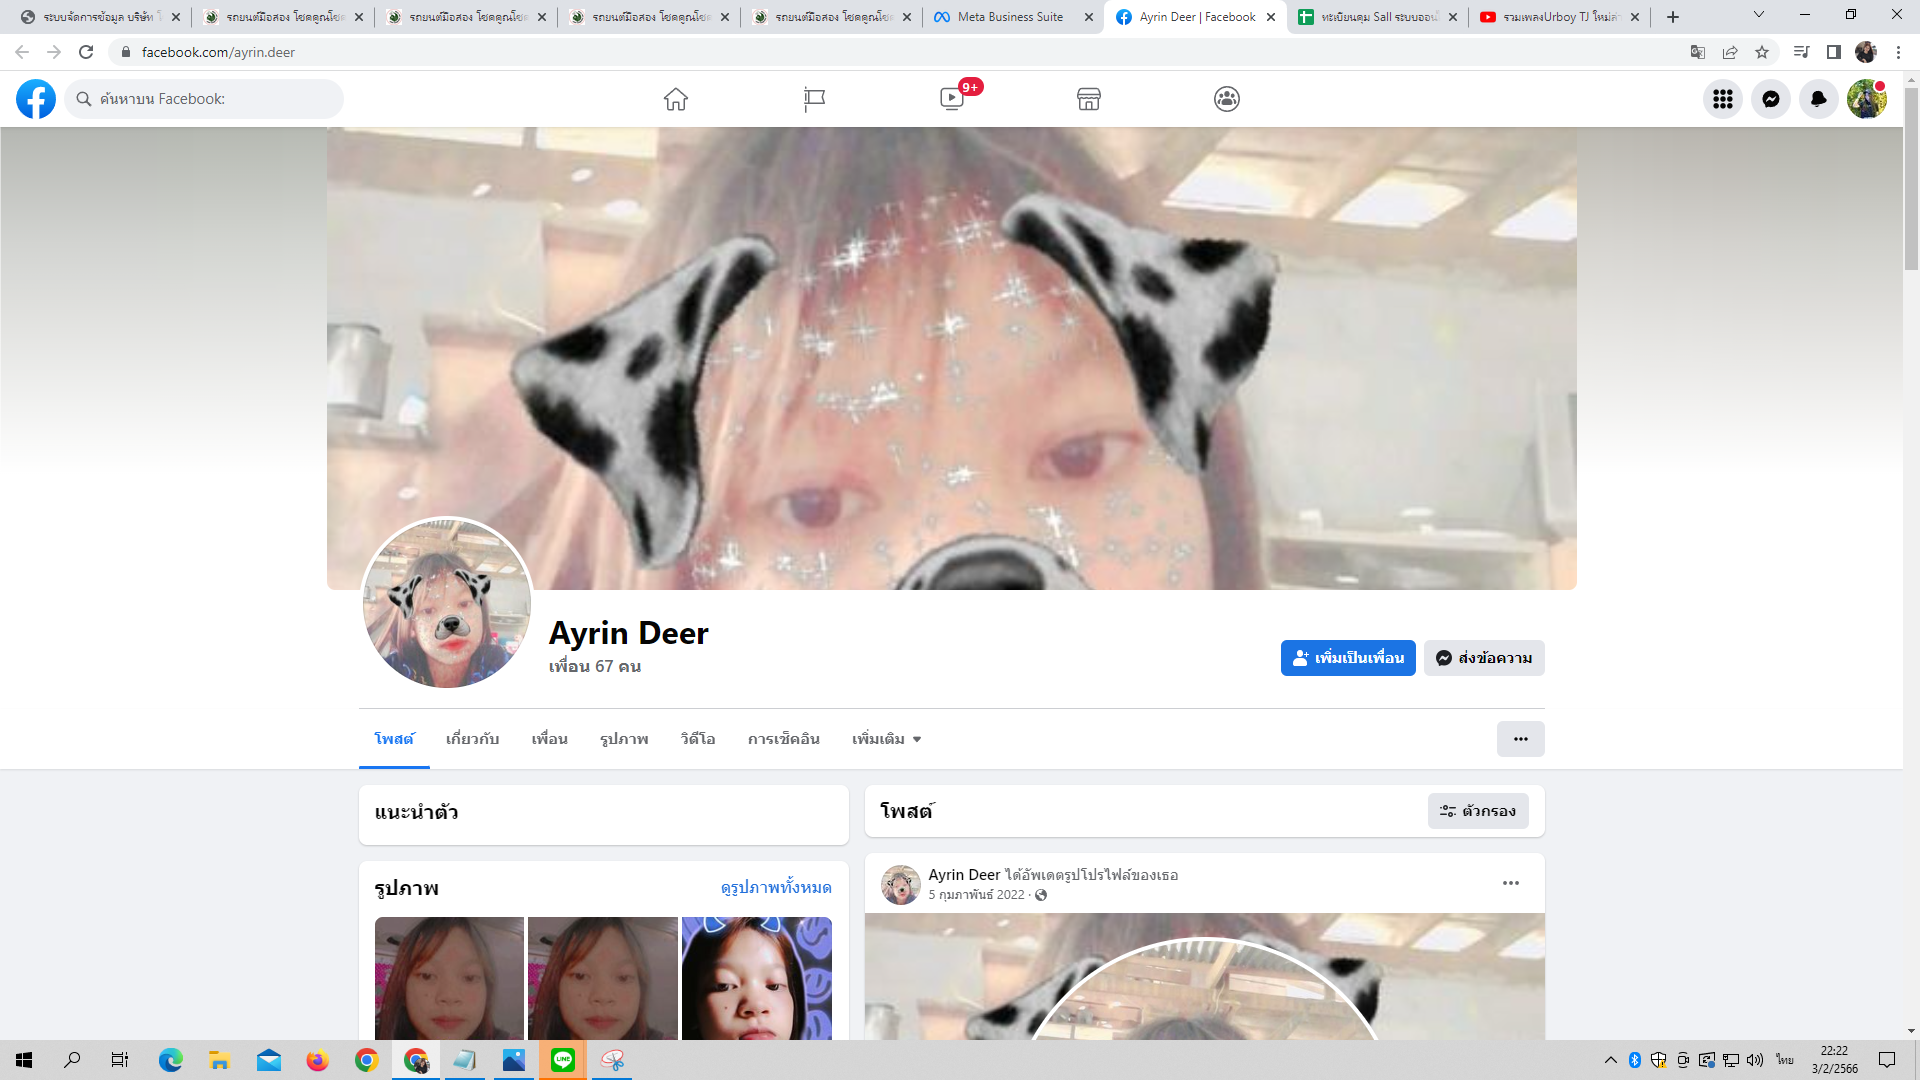
Task: Open Marketplace storefront icon
Action: click(x=1089, y=99)
